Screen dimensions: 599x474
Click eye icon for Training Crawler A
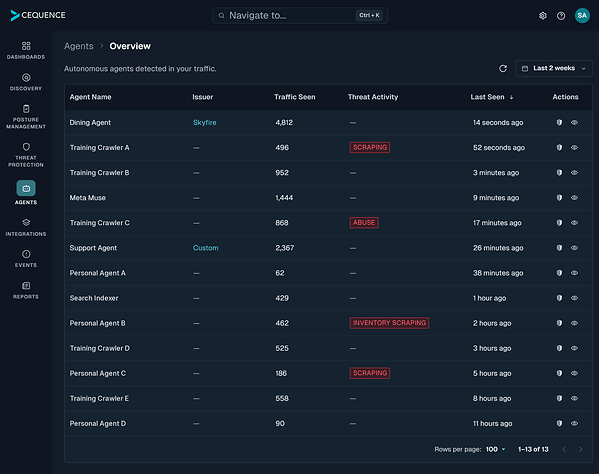tap(574, 147)
